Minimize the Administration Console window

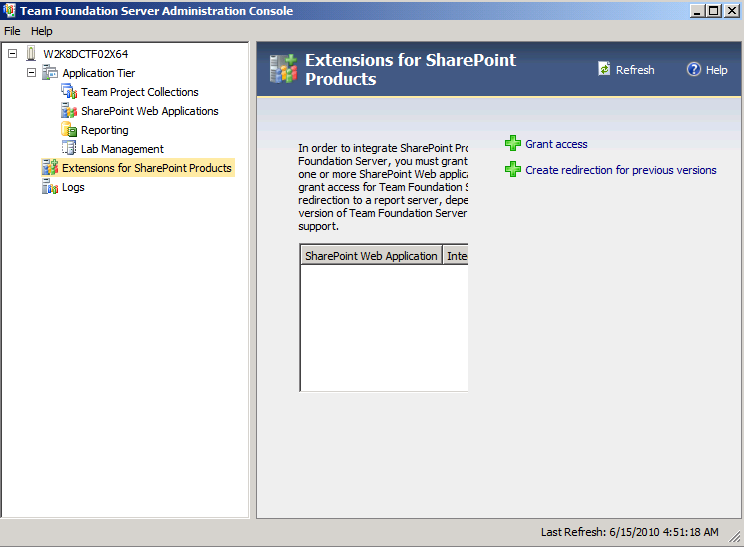pyautogui.click(x=697, y=10)
